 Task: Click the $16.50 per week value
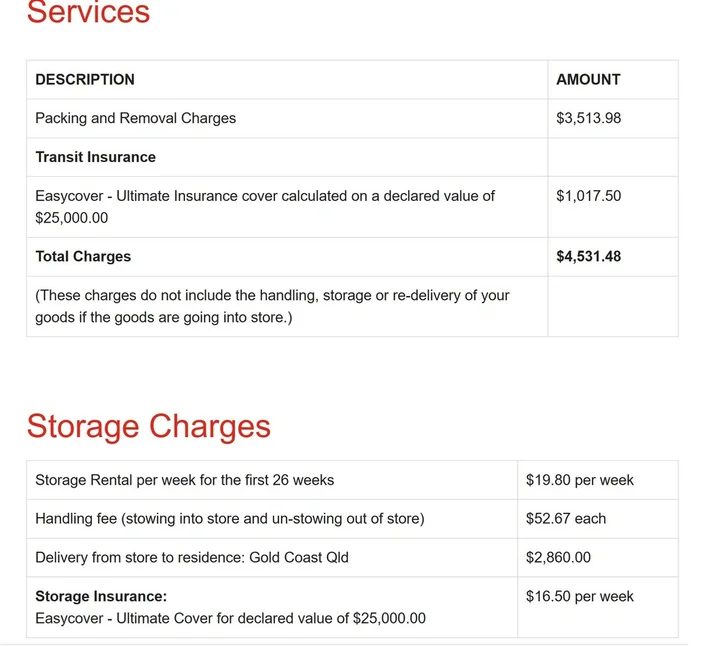click(579, 597)
